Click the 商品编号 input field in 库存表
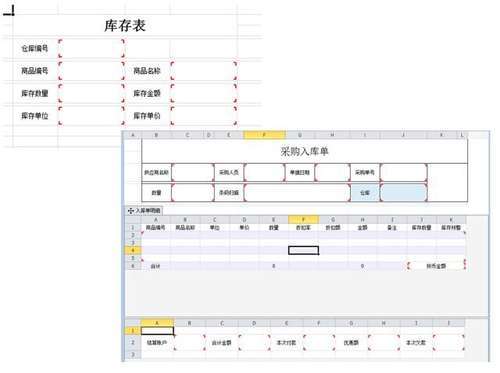The height and width of the screenshot is (373, 500). 91,71
